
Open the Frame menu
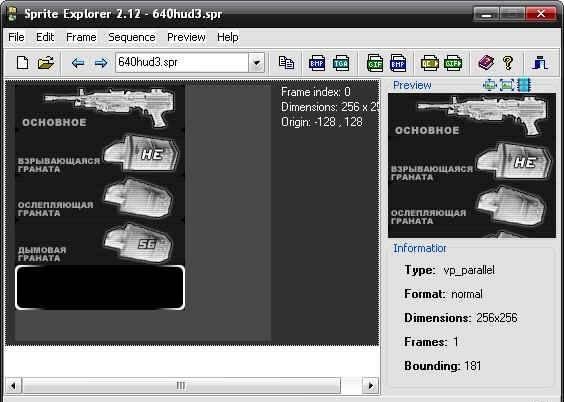click(81, 37)
